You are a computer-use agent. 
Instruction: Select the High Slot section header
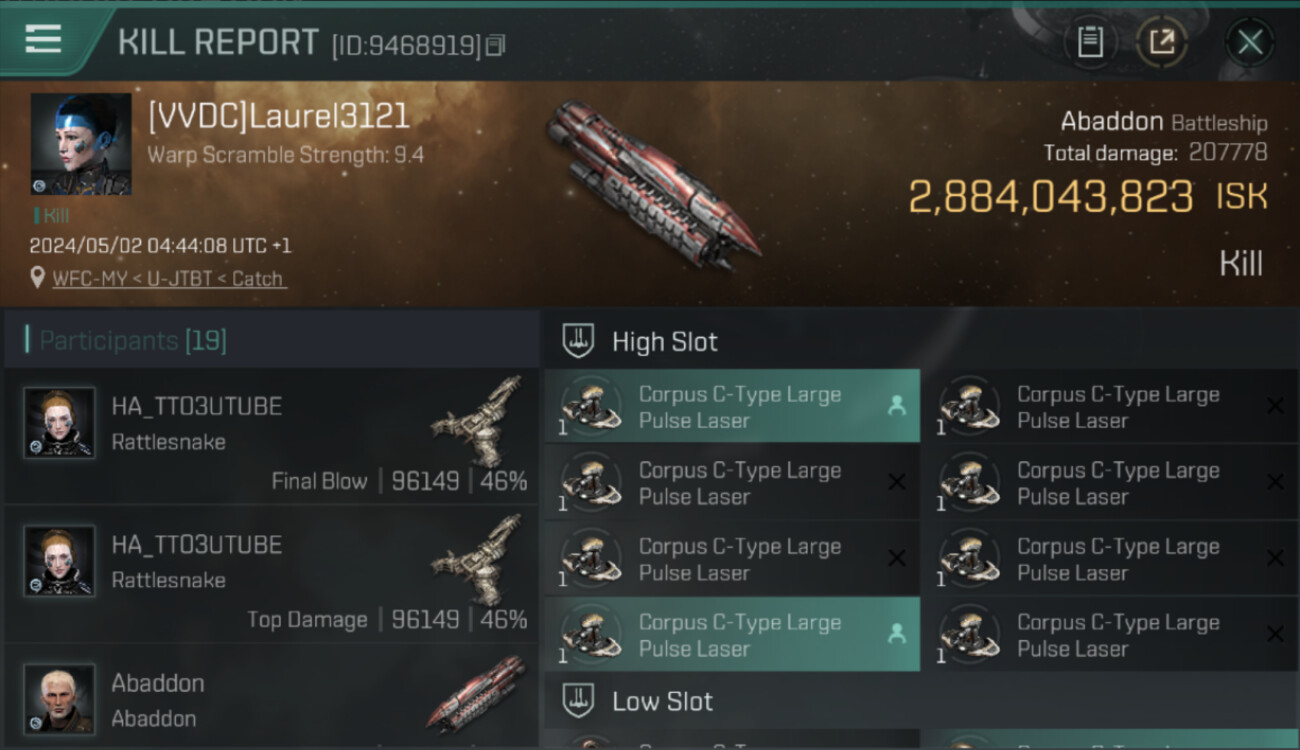[x=920, y=342]
